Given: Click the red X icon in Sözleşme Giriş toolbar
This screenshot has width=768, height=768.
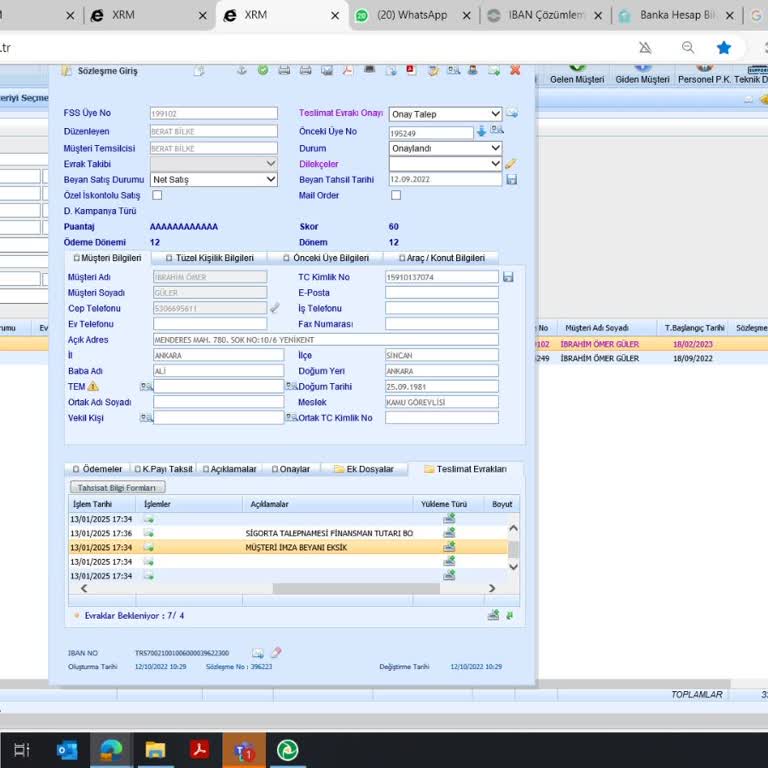Looking at the screenshot, I should [x=515, y=70].
